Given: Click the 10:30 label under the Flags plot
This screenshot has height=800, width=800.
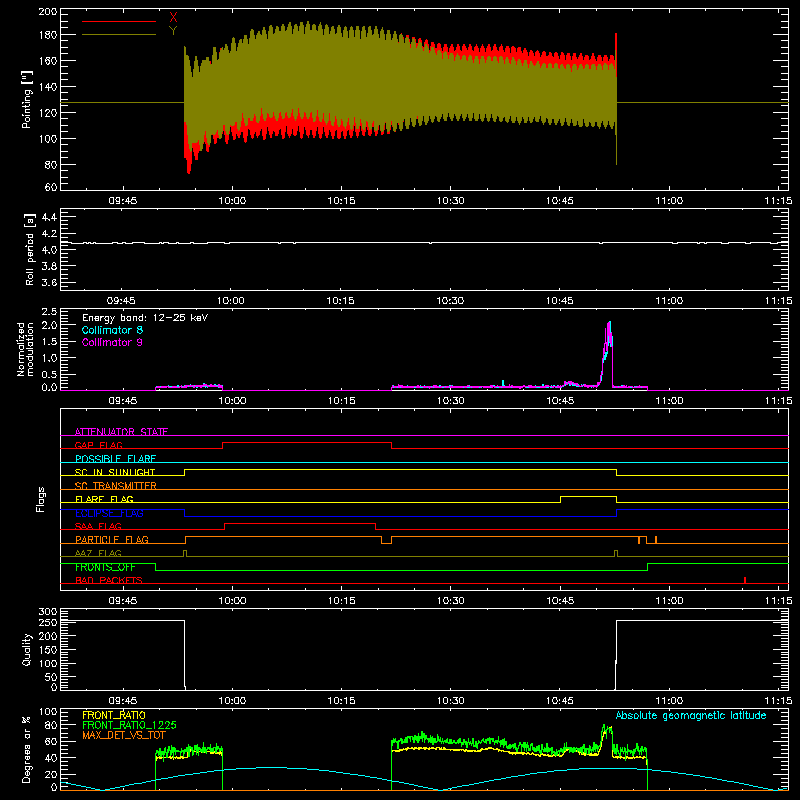Looking at the screenshot, I should pyautogui.click(x=451, y=601).
